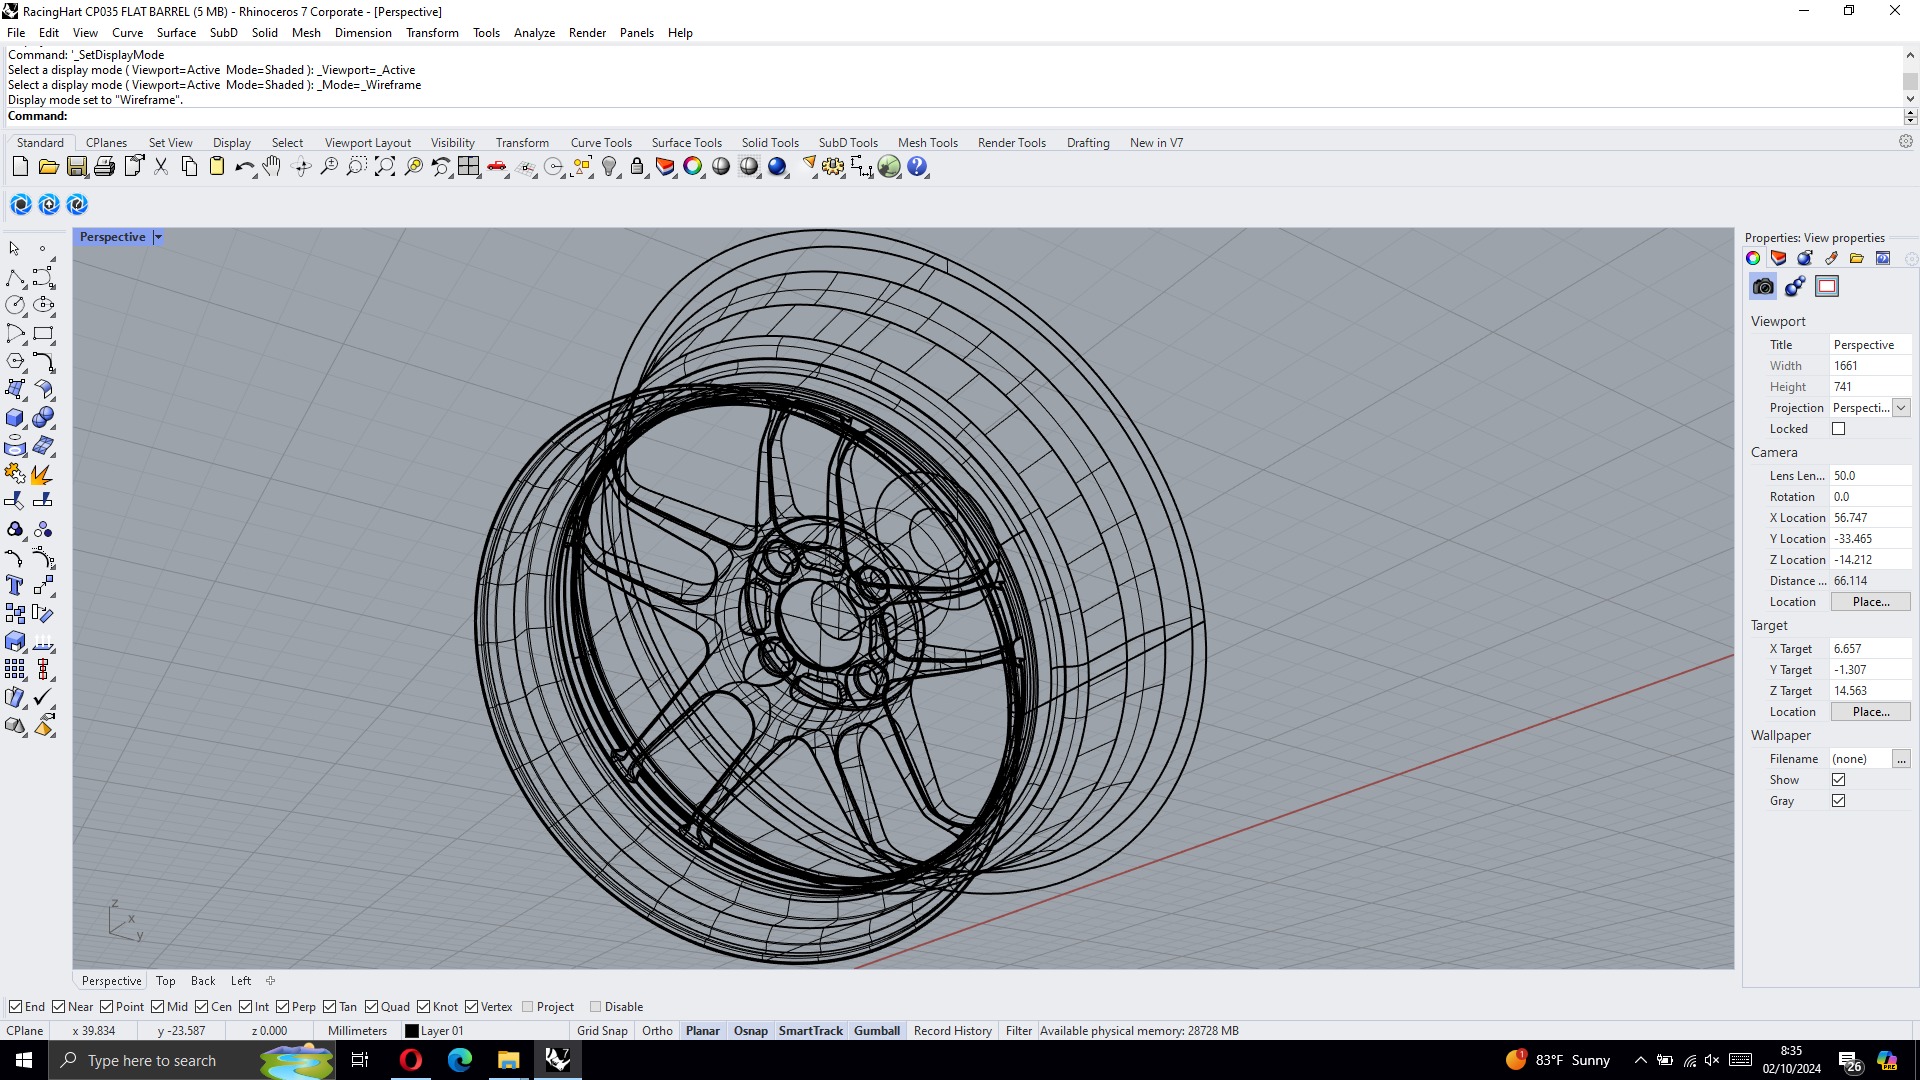1920x1080 pixels.
Task: Disable the Near object snap checkbox
Action: point(59,1007)
